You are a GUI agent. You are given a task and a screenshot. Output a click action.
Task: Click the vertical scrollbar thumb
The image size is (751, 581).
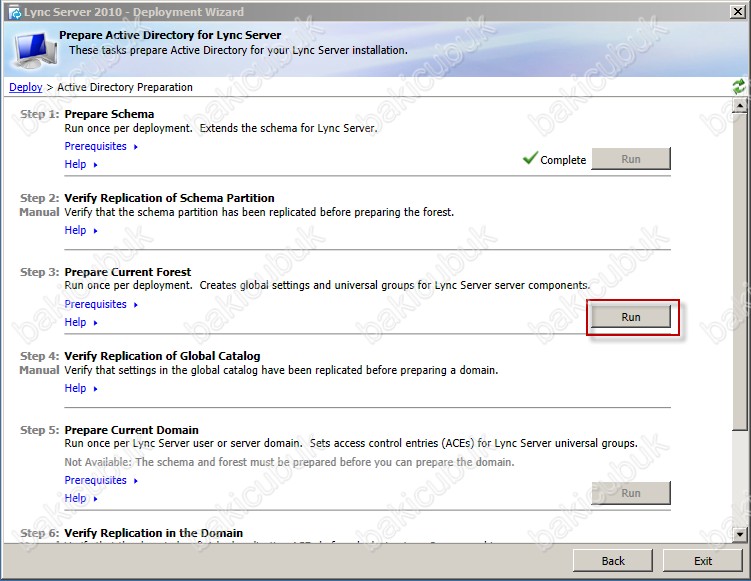pos(740,271)
